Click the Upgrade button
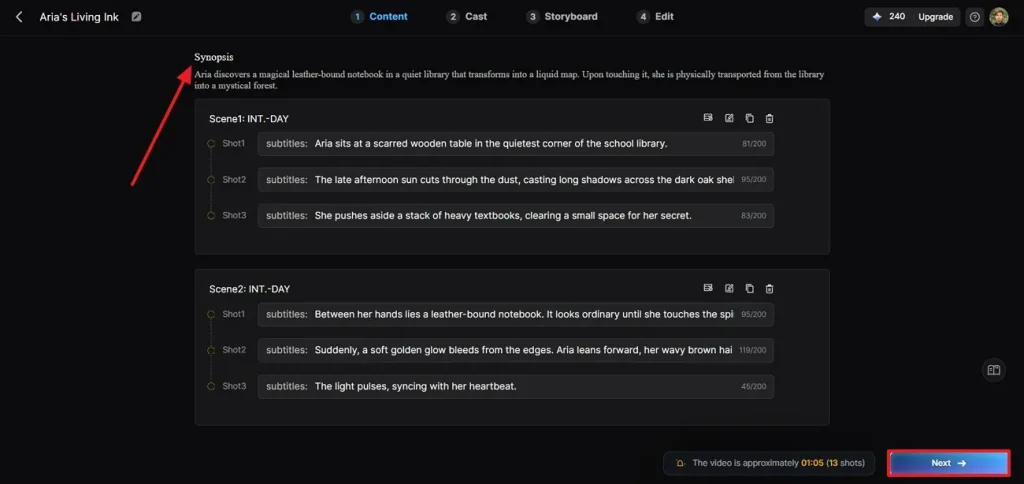1024x484 pixels. (x=935, y=17)
